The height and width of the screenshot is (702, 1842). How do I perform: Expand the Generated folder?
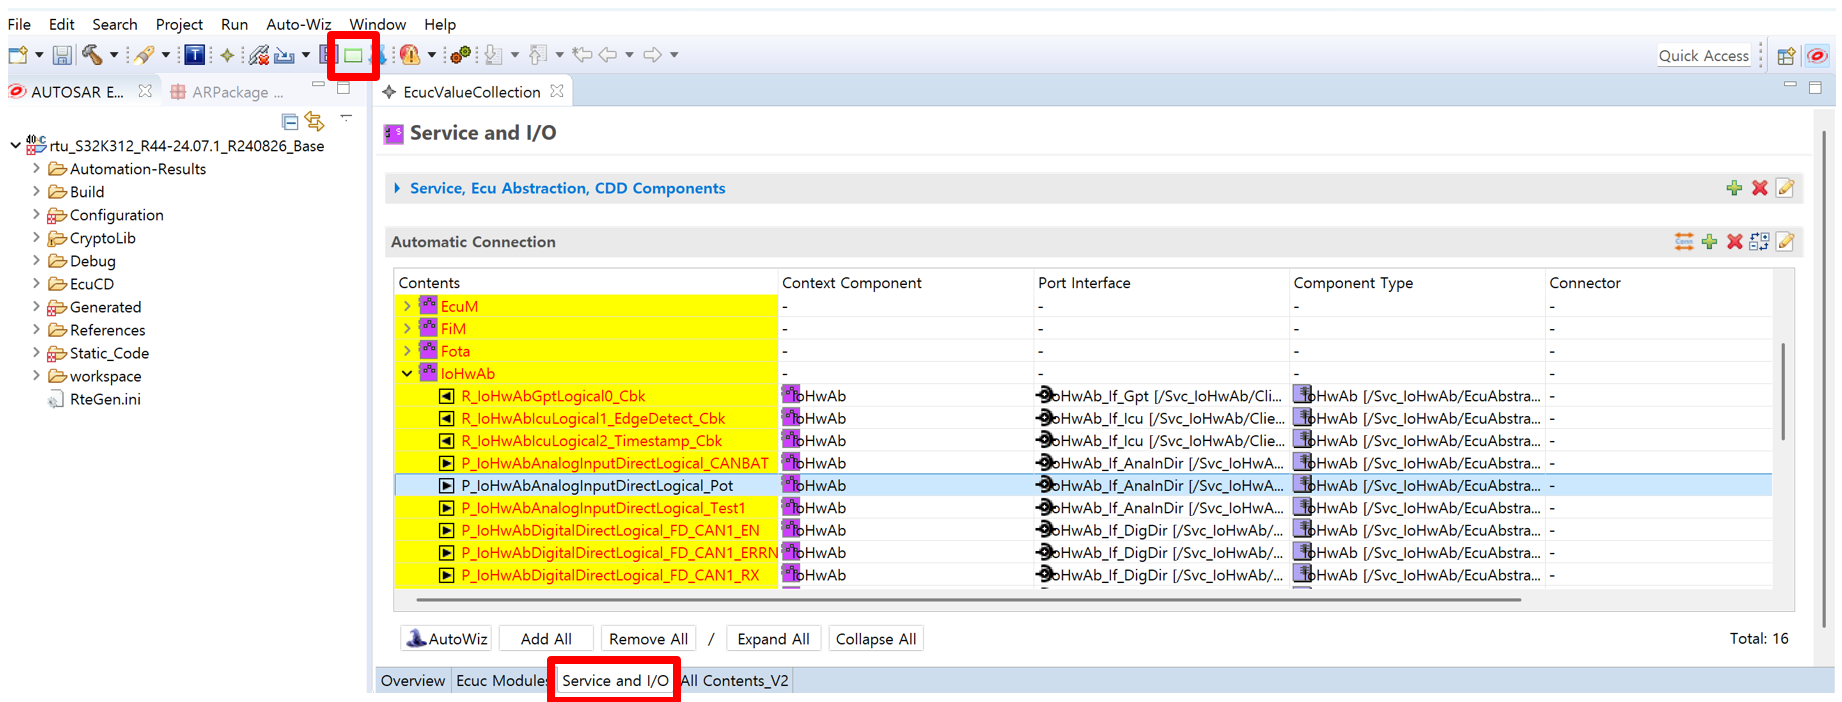[37, 306]
